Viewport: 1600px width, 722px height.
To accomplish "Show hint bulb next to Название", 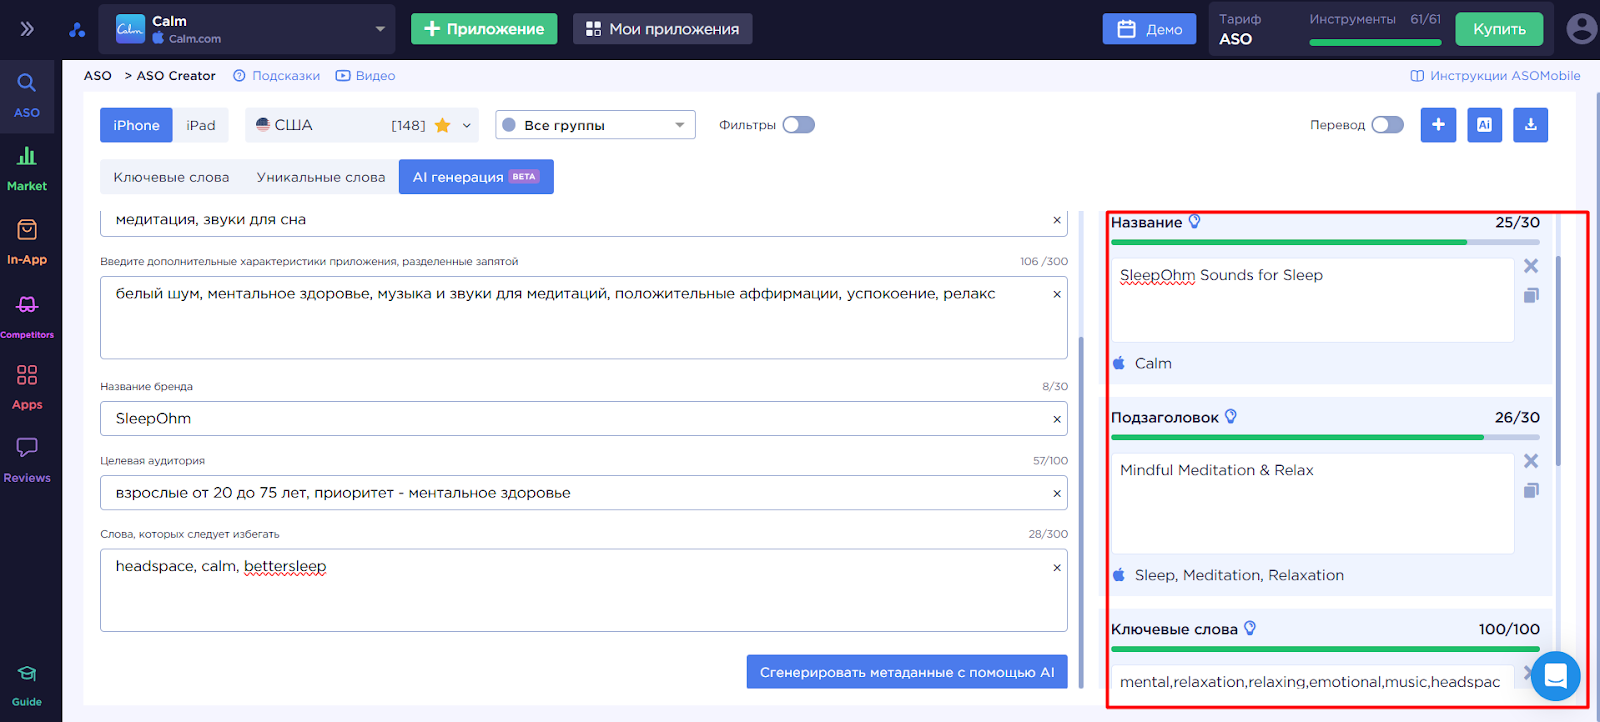I will click(1194, 221).
